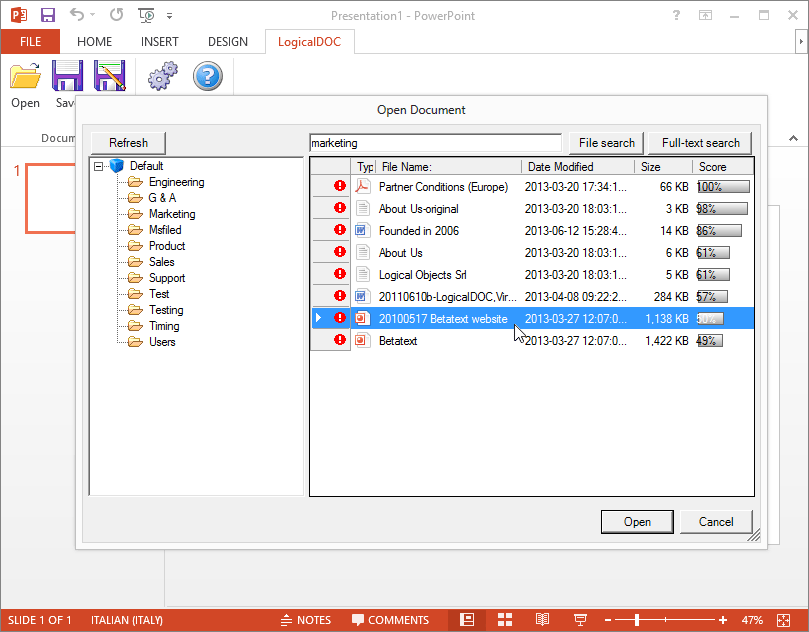Click the zoom slider handle in status bar
809x632 pixels.
click(637, 620)
